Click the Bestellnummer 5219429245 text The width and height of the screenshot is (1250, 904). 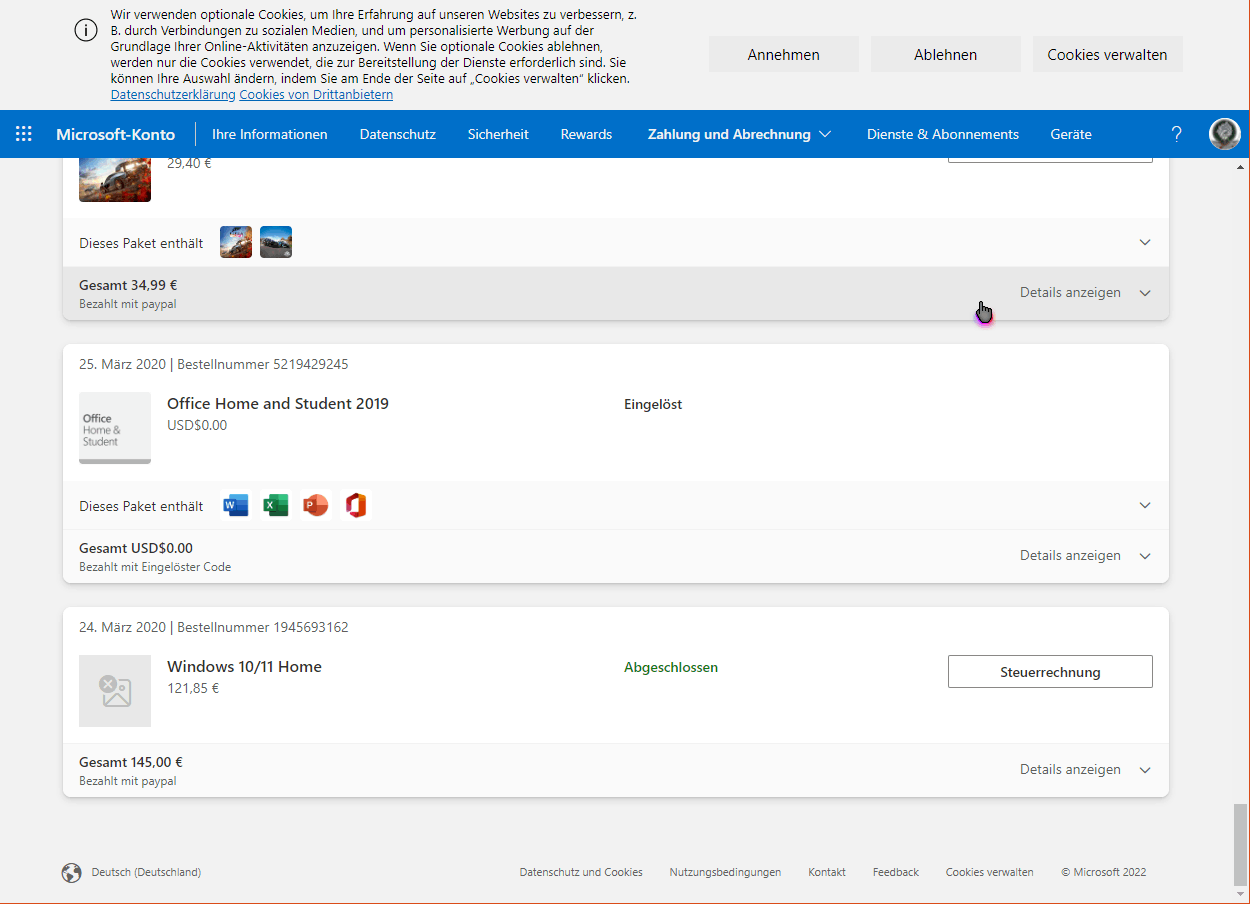pos(263,365)
